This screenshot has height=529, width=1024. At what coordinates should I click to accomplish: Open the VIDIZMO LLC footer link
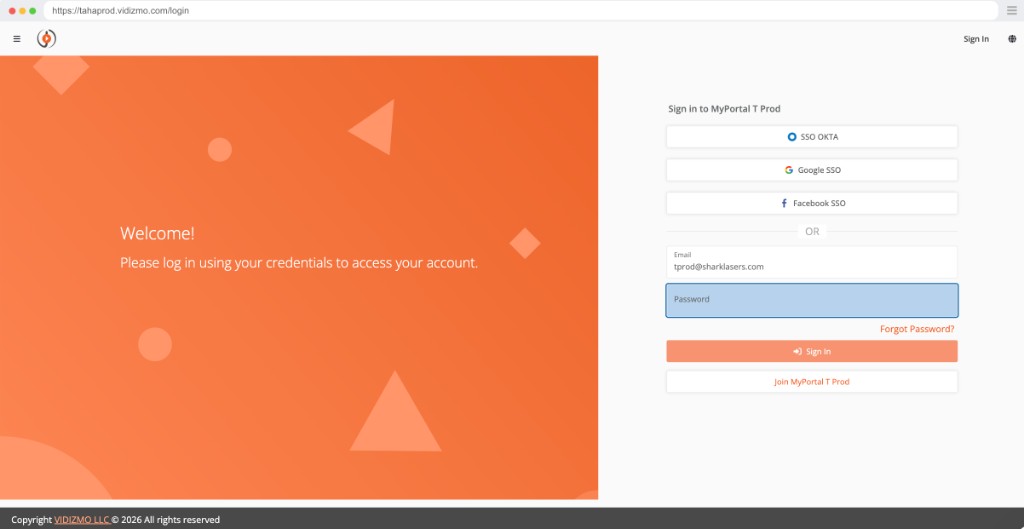click(82, 520)
